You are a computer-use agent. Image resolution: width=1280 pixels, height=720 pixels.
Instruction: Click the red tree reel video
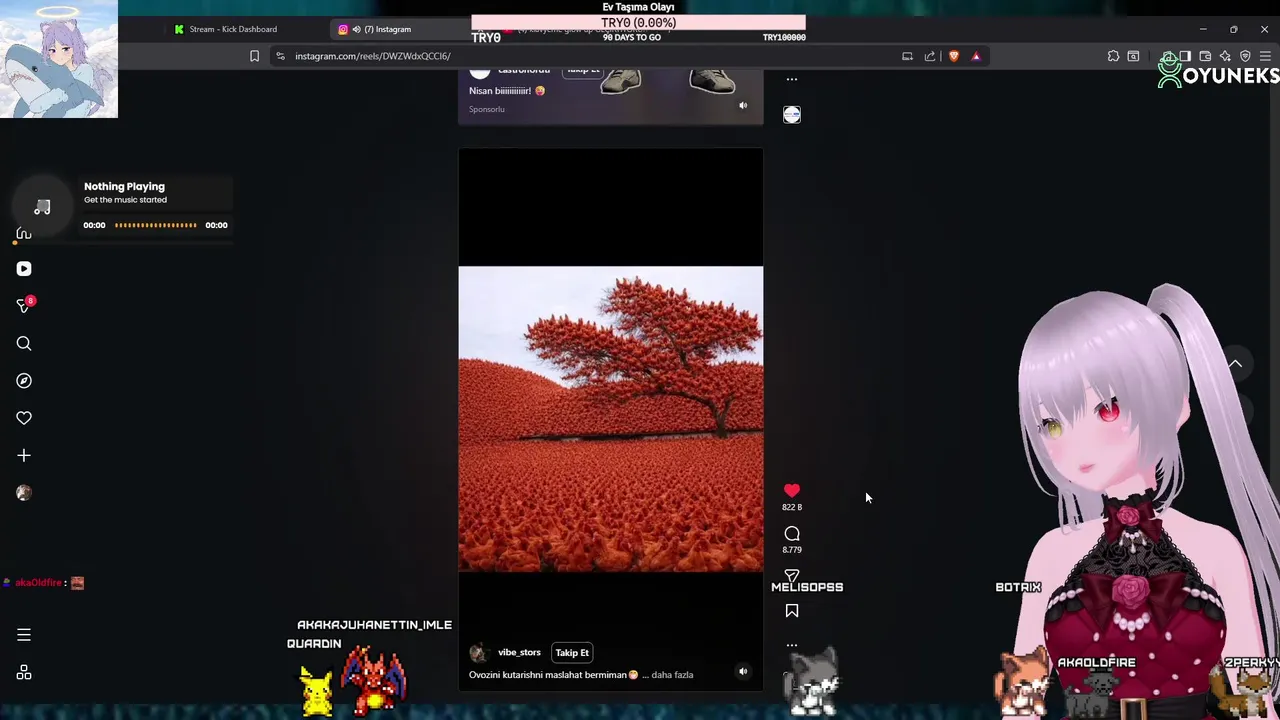[611, 419]
